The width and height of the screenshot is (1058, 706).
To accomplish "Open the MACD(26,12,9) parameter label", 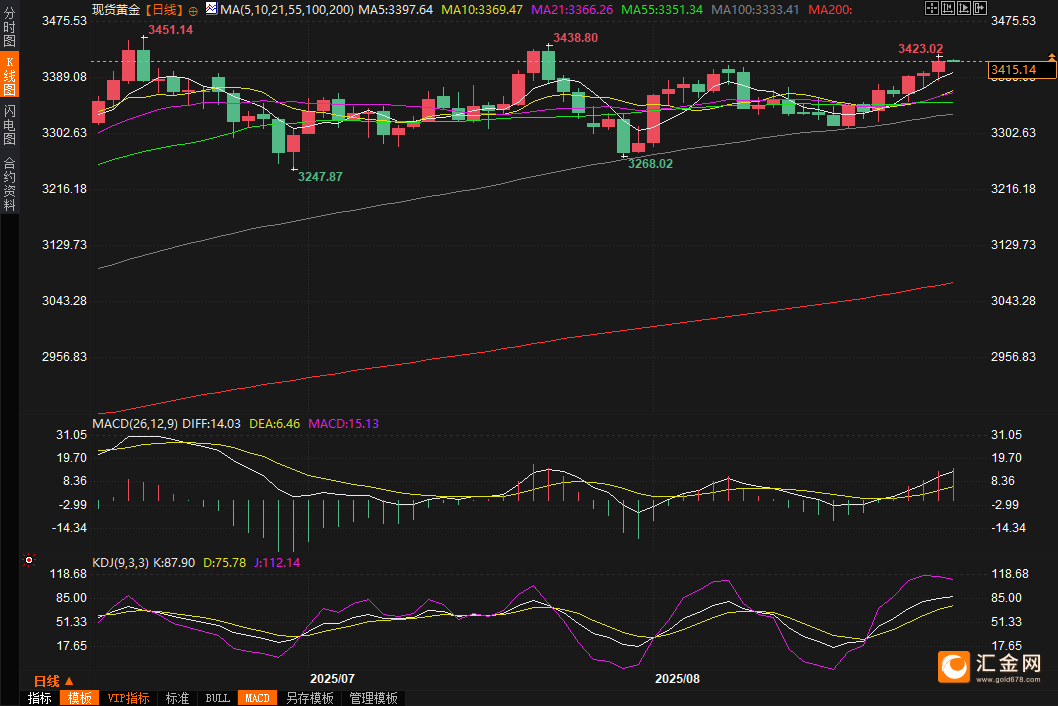I will click(x=135, y=423).
